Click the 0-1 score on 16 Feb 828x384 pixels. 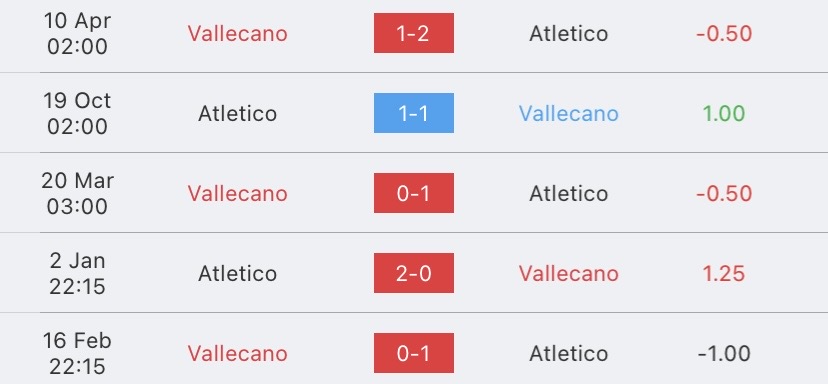413,353
